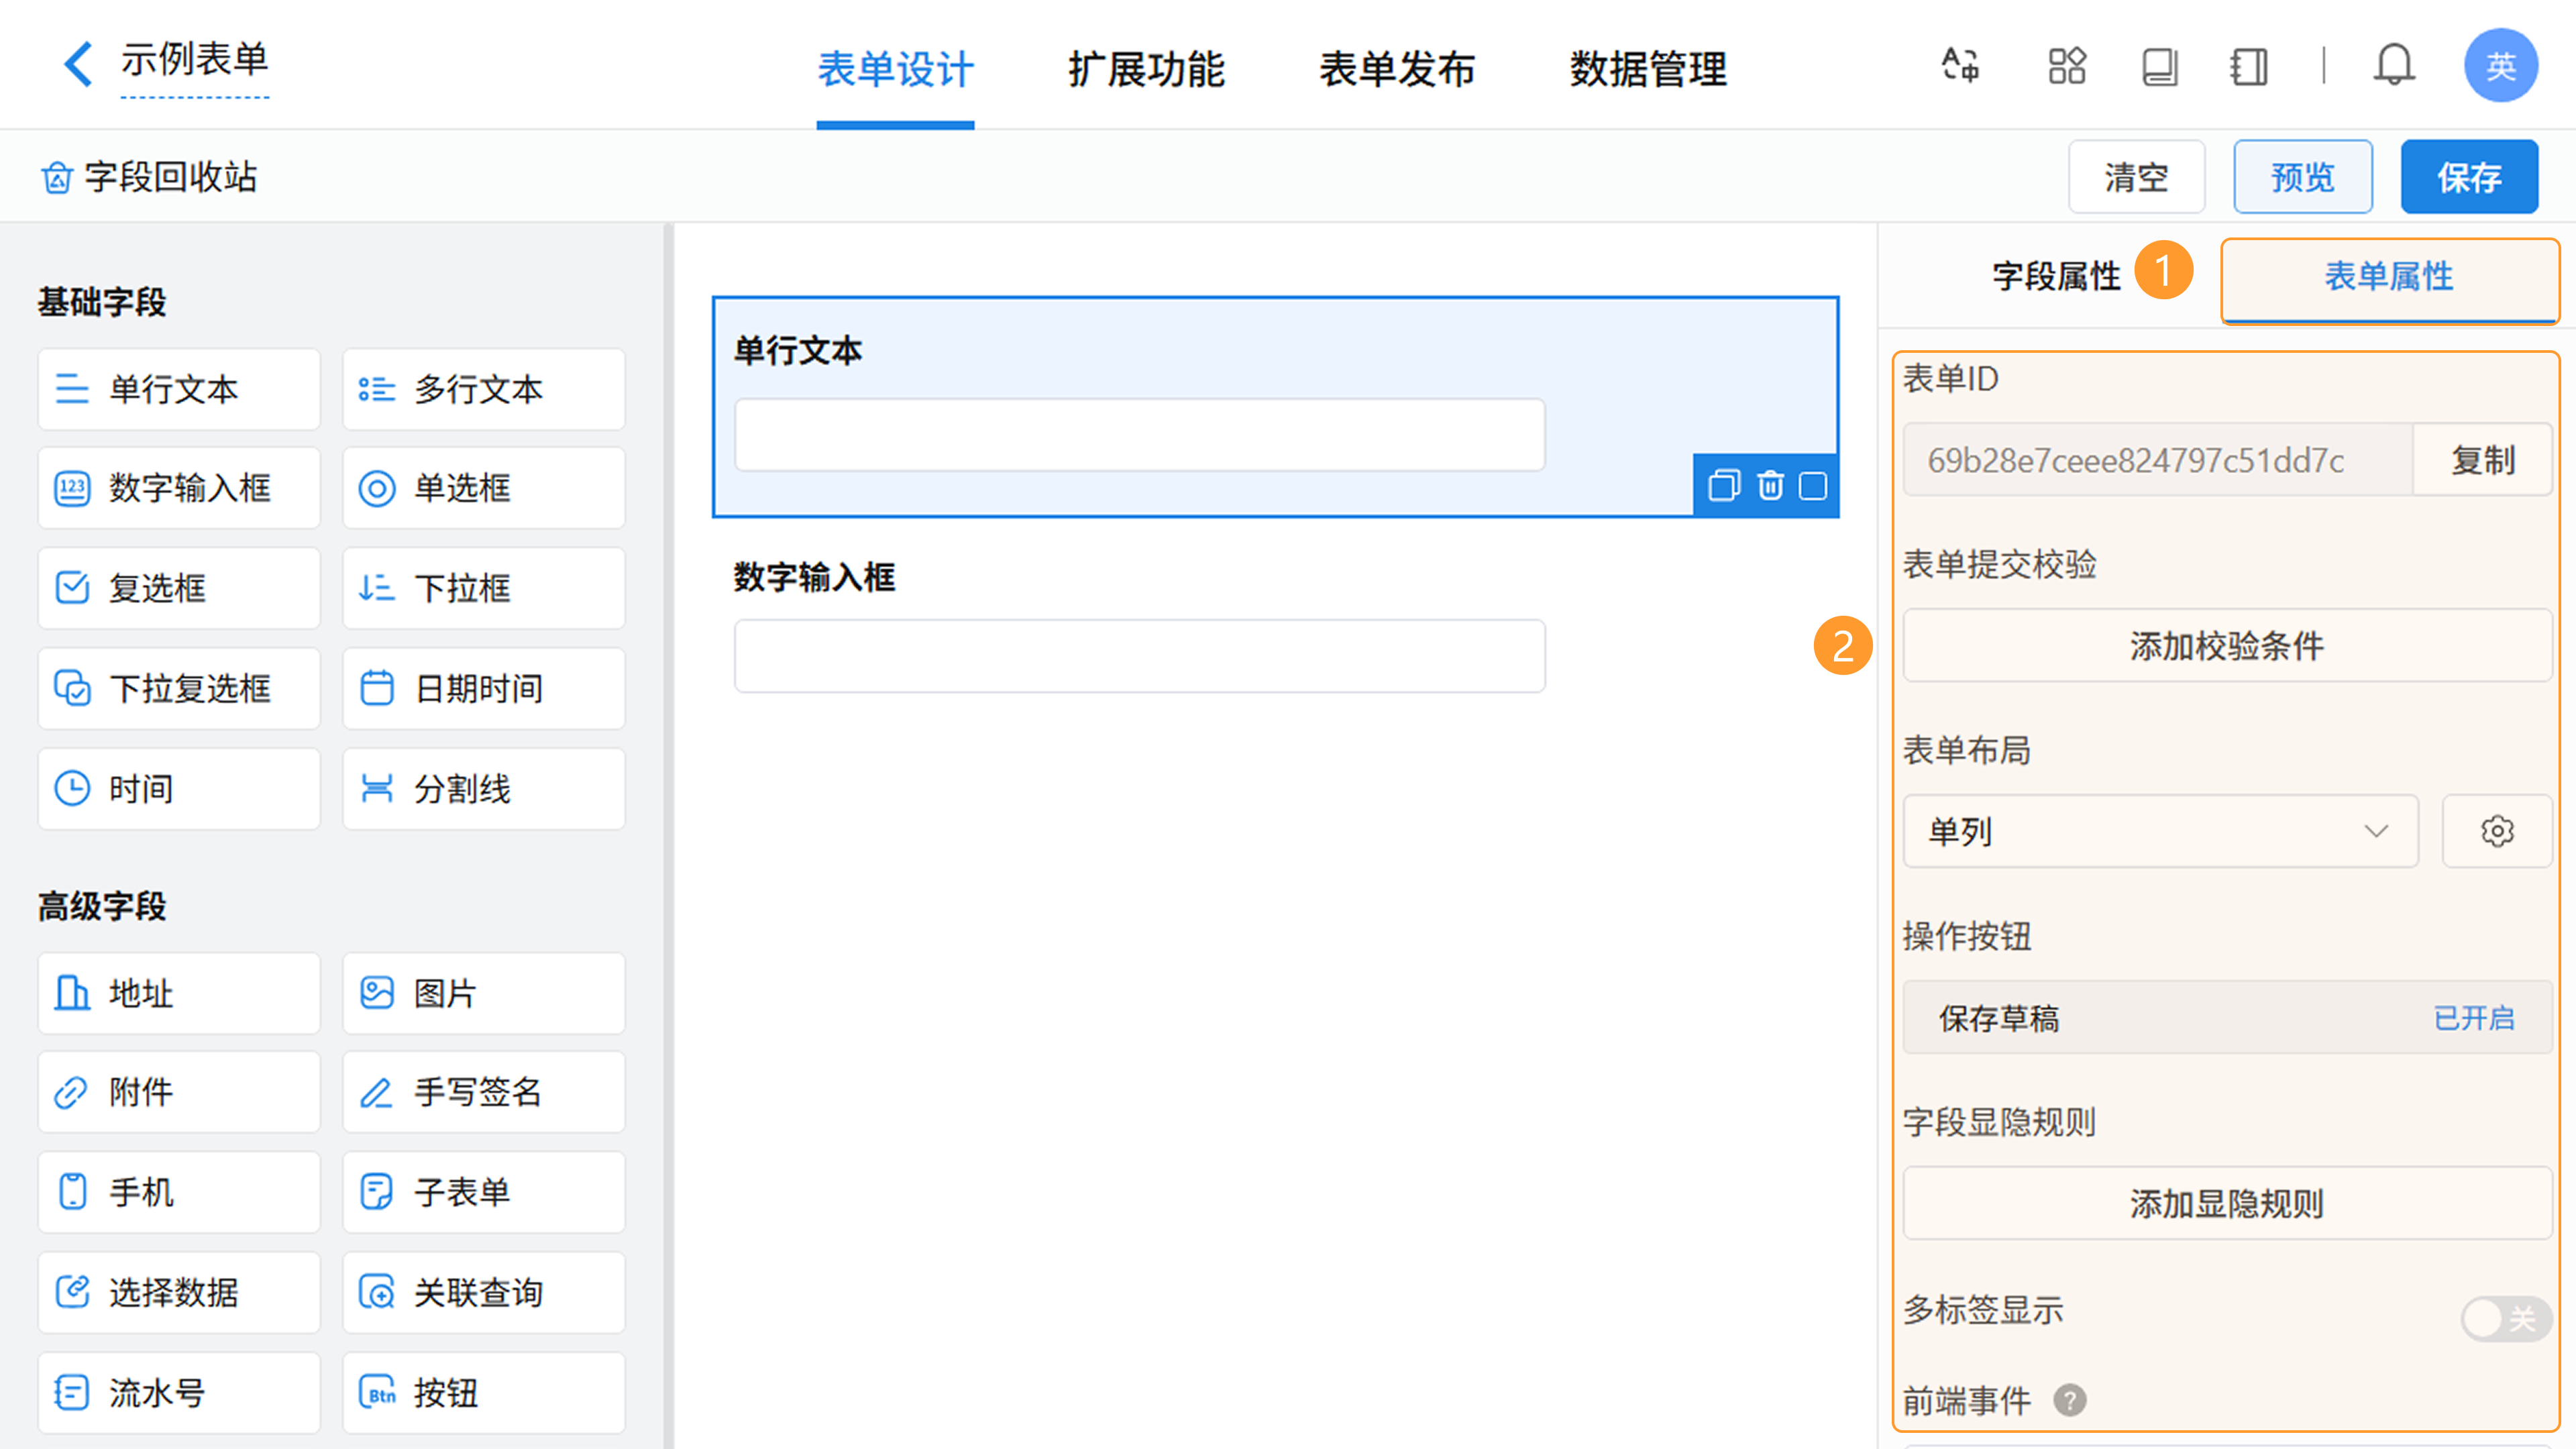Toggle the 多标签显示 switch
Screen dimensions: 2576x1449
[2505, 1318]
